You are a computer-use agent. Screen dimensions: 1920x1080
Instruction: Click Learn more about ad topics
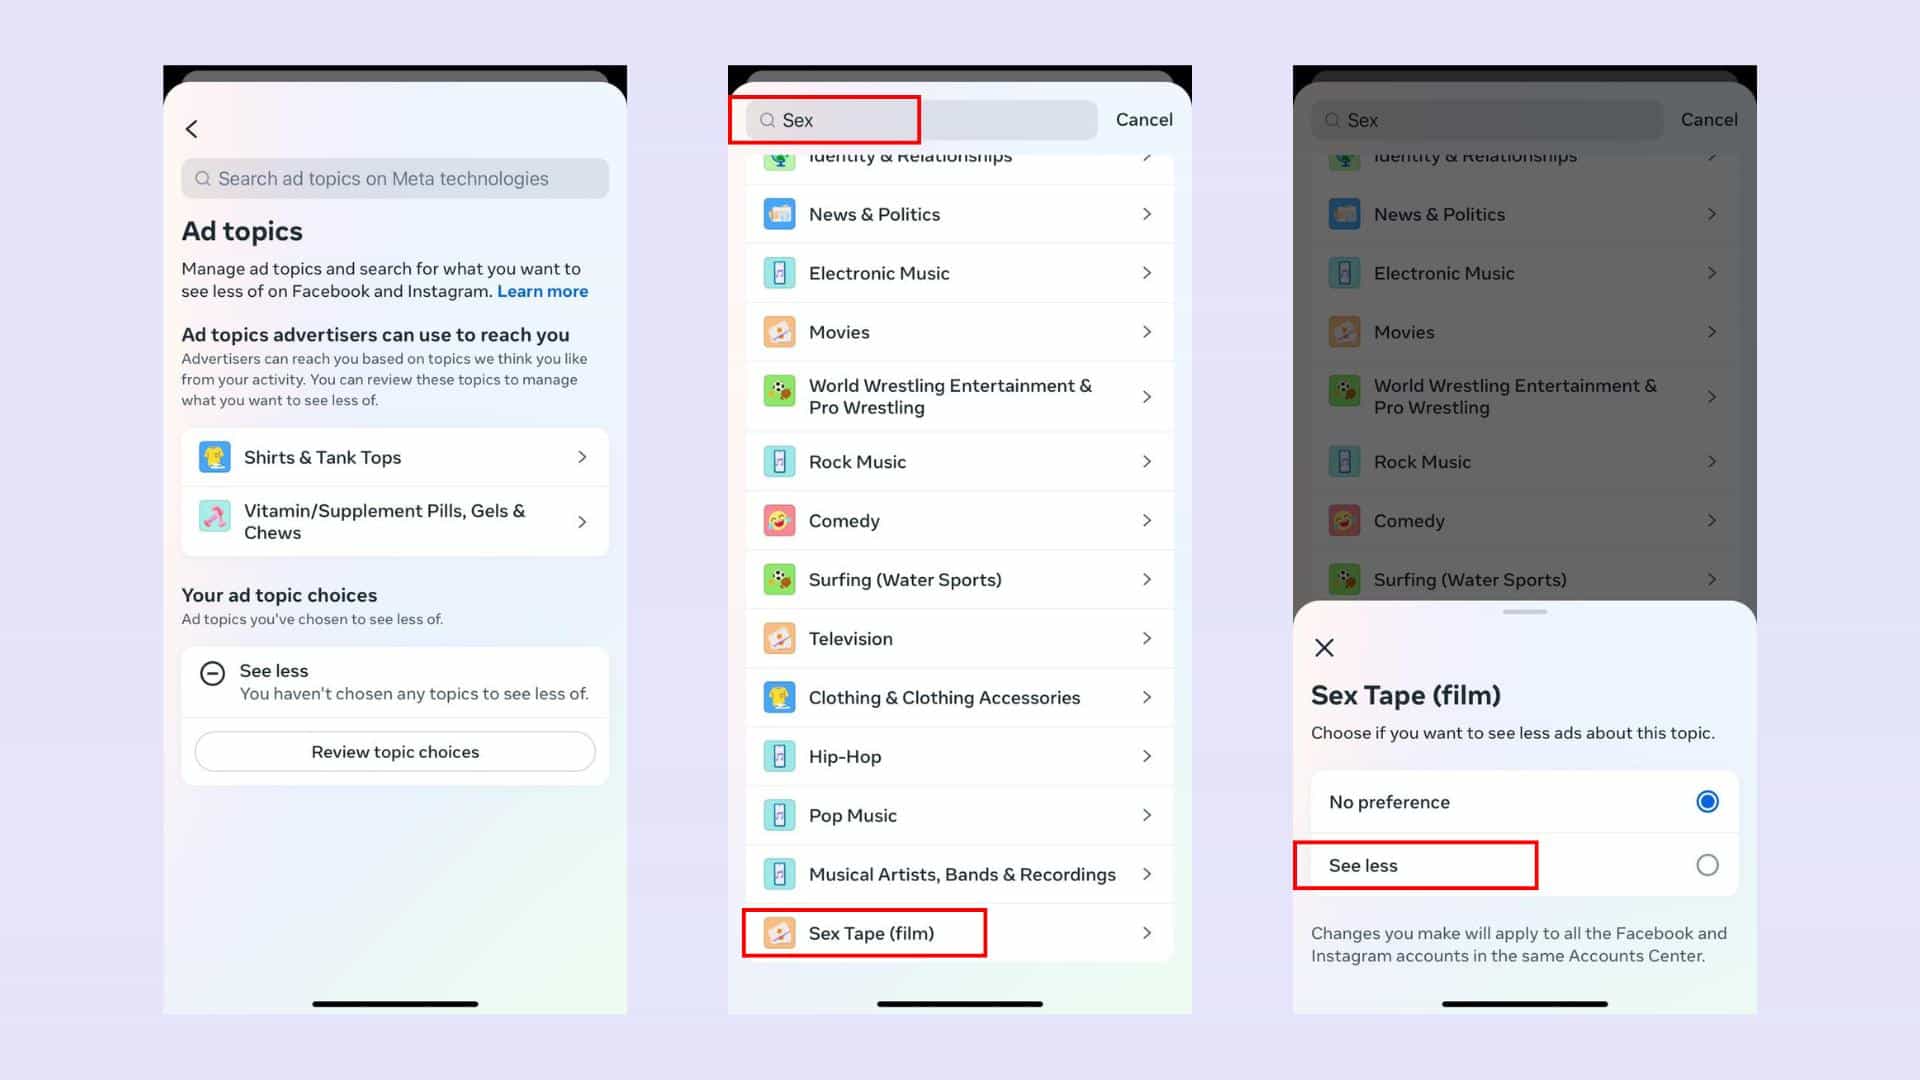[x=541, y=290]
